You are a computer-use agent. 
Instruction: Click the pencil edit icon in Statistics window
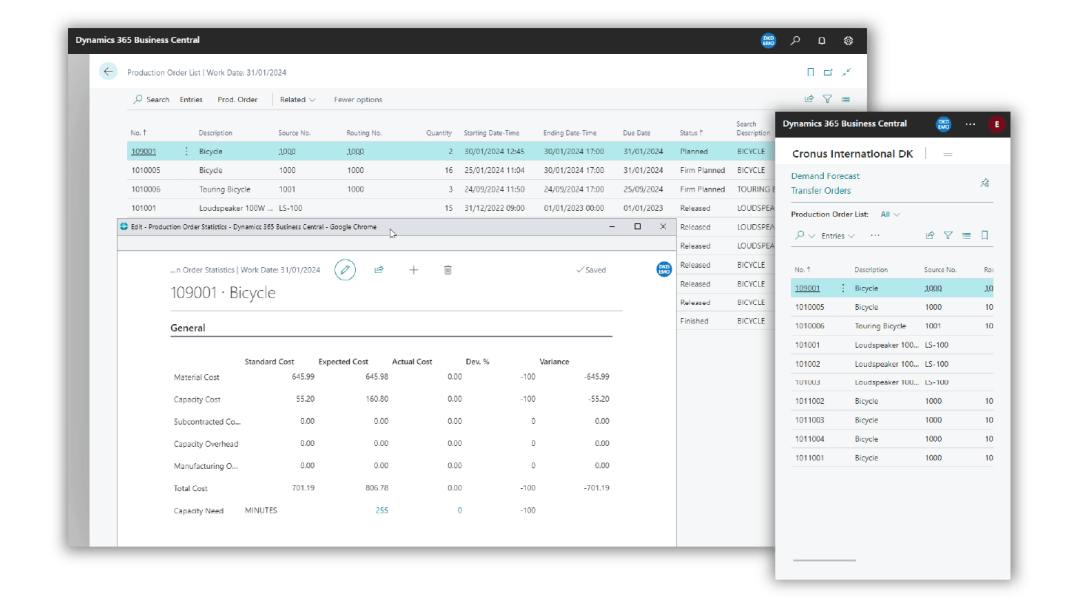[345, 269]
